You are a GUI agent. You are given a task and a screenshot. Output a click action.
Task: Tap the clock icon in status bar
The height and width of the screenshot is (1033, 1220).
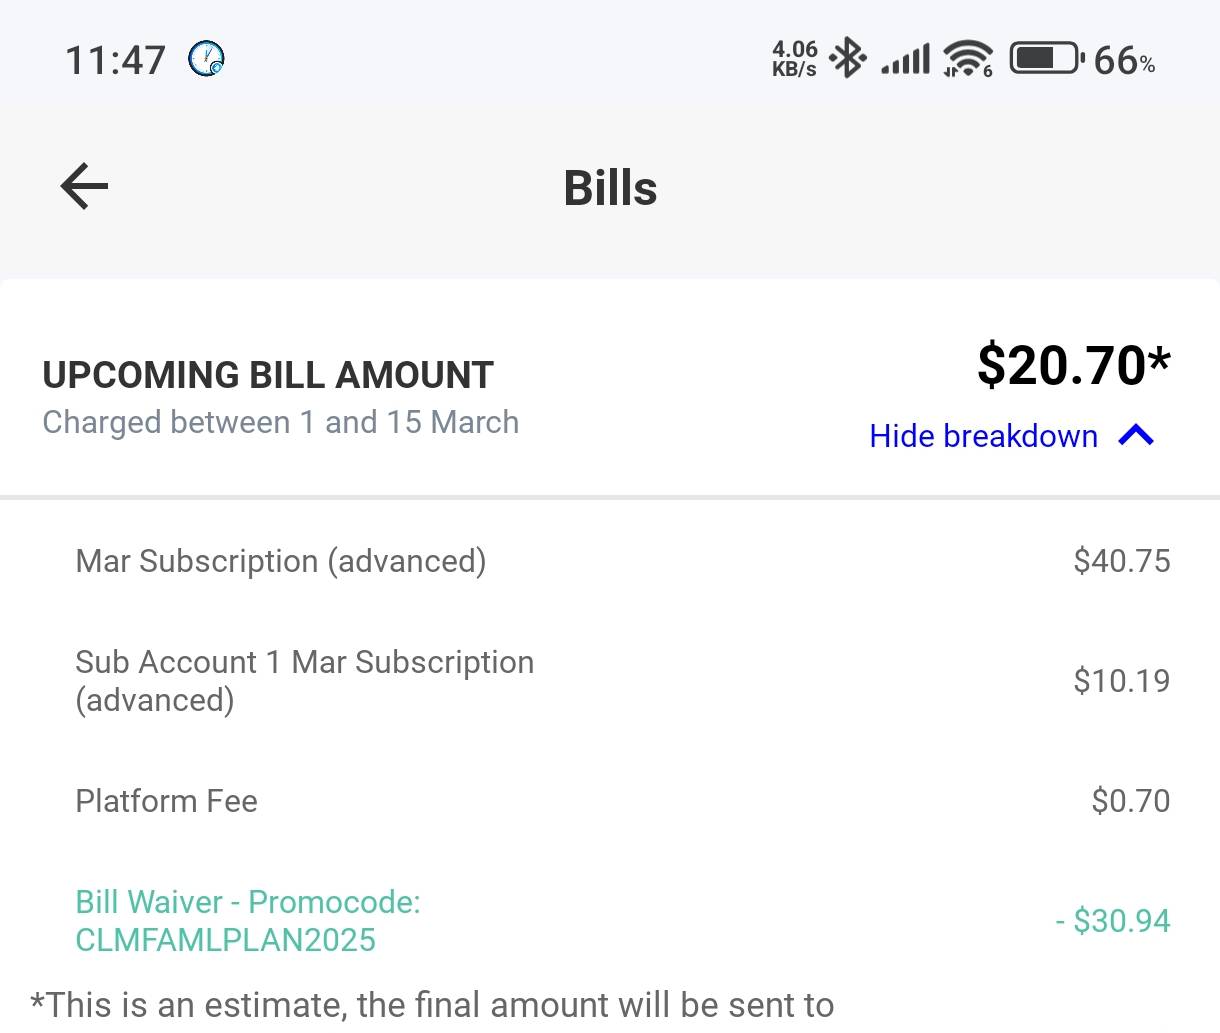point(207,59)
